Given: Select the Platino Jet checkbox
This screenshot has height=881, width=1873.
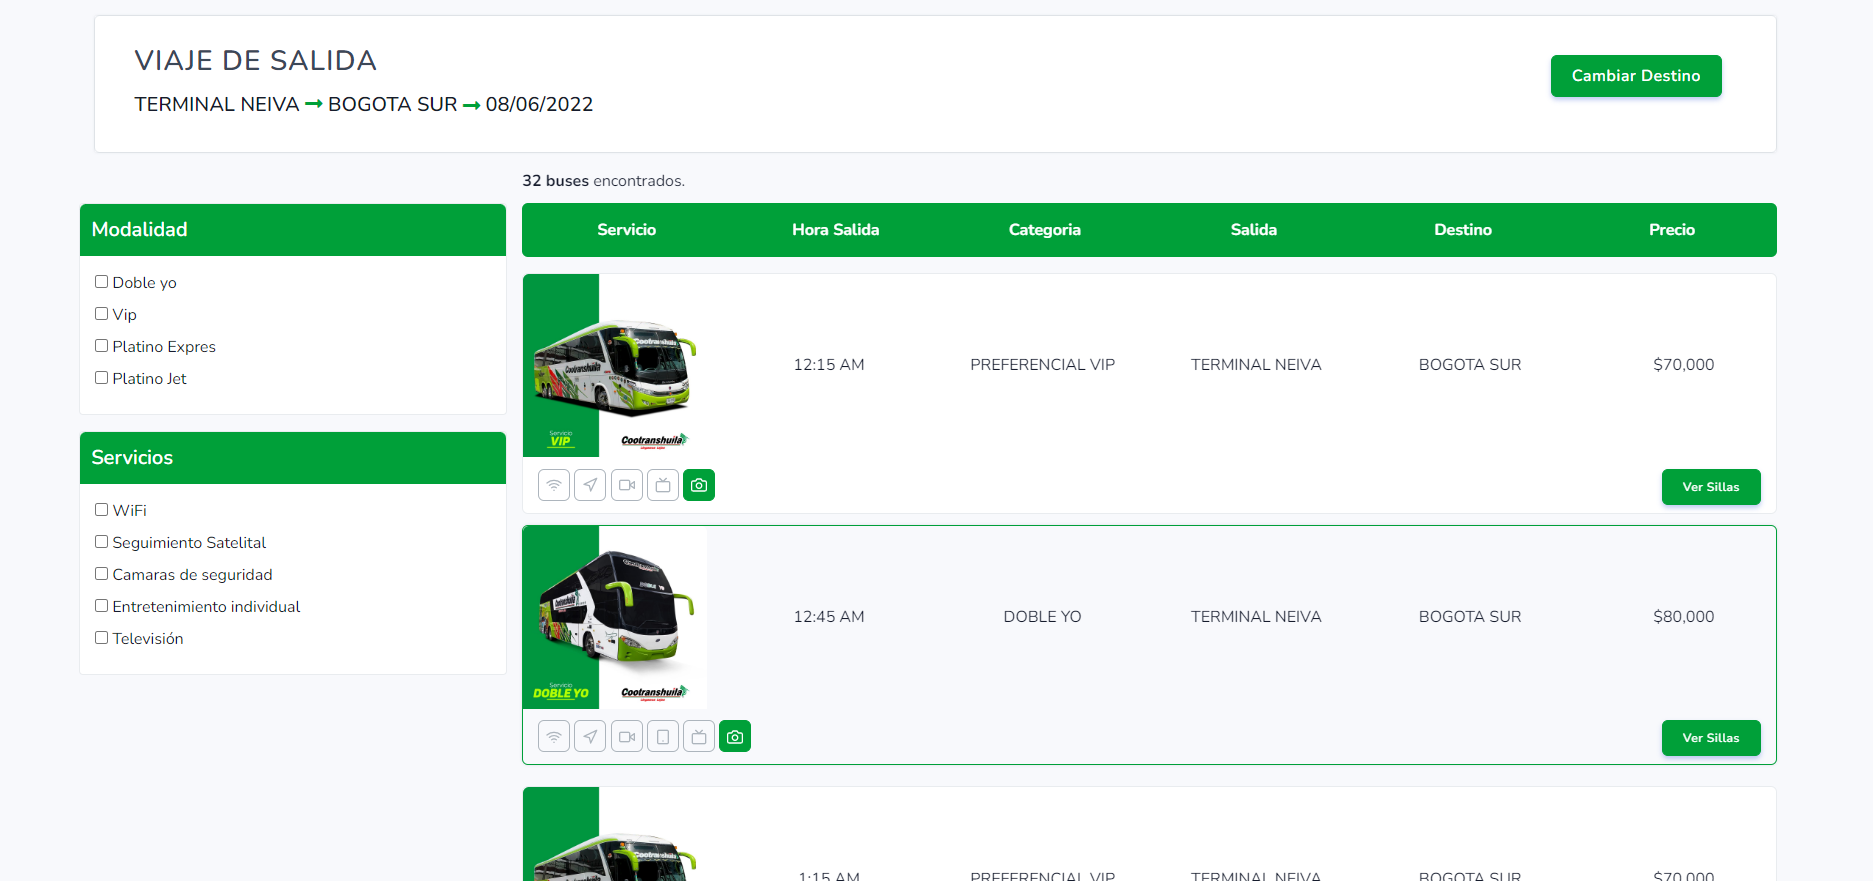Looking at the screenshot, I should [x=101, y=378].
